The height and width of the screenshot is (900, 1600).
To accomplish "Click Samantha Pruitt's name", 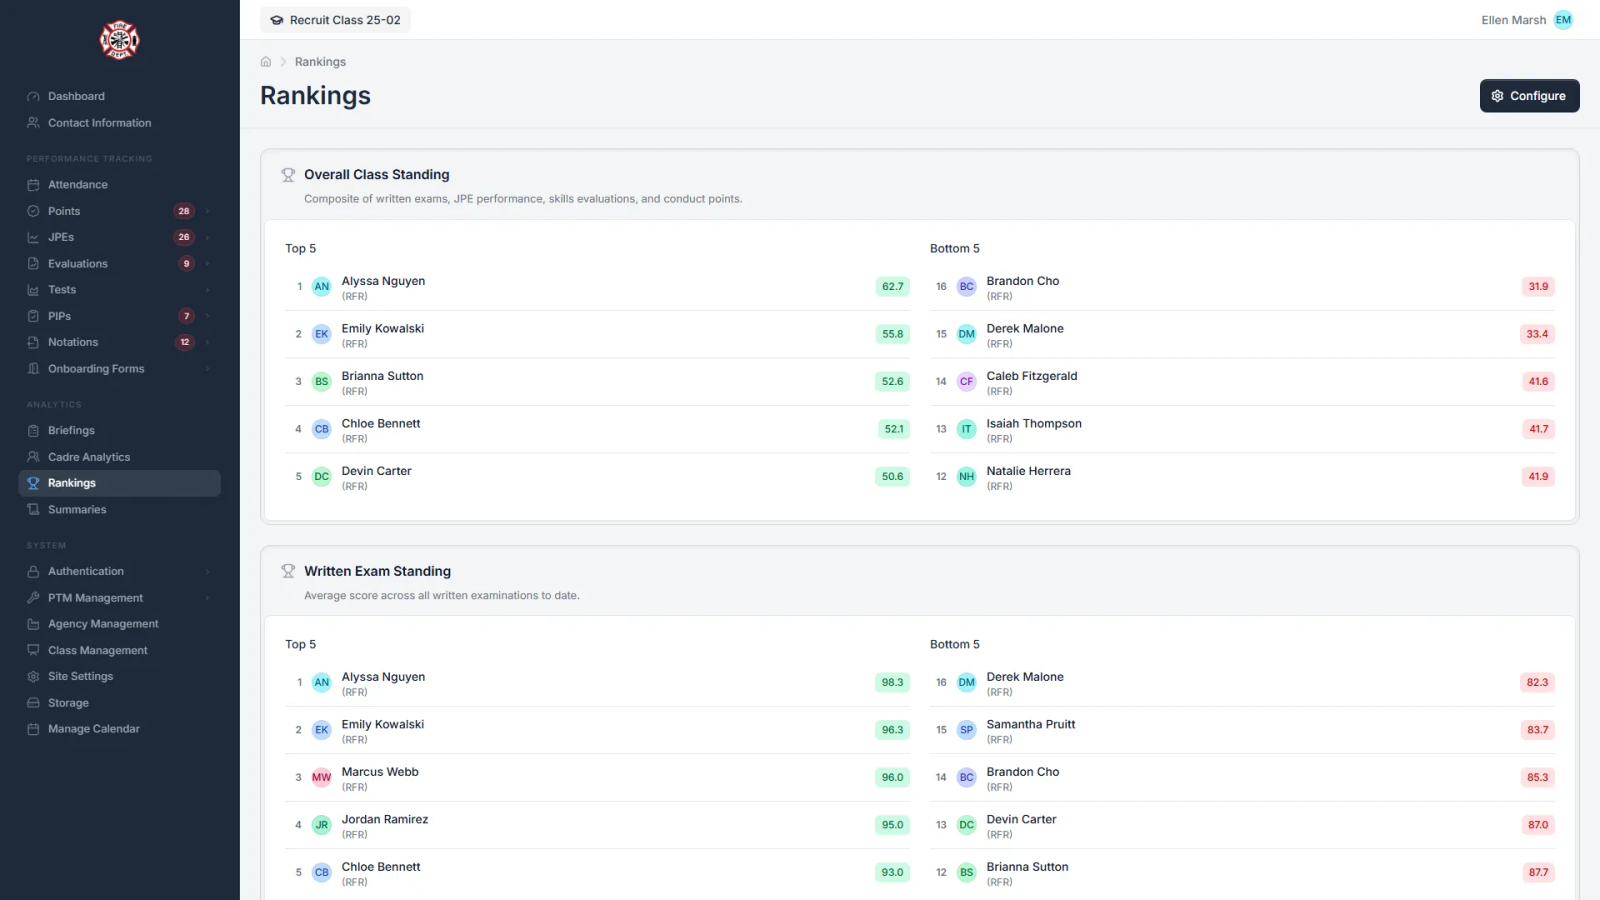I will (x=1031, y=724).
